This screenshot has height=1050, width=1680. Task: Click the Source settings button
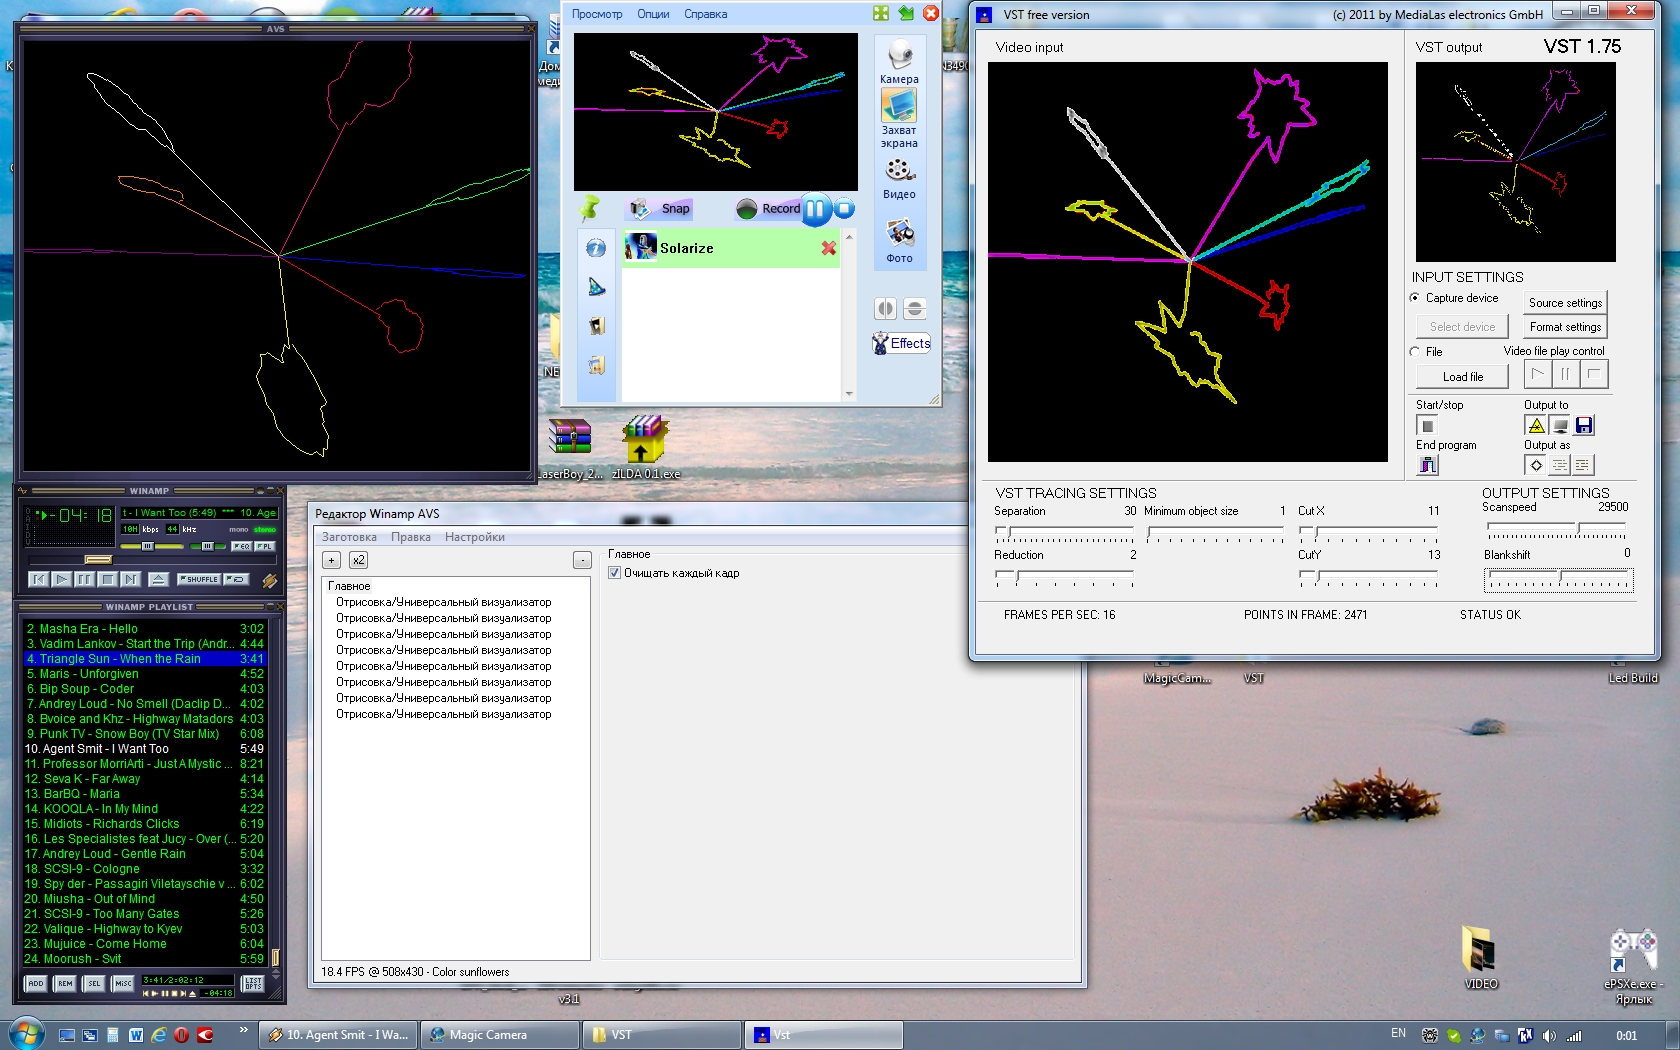point(1565,303)
